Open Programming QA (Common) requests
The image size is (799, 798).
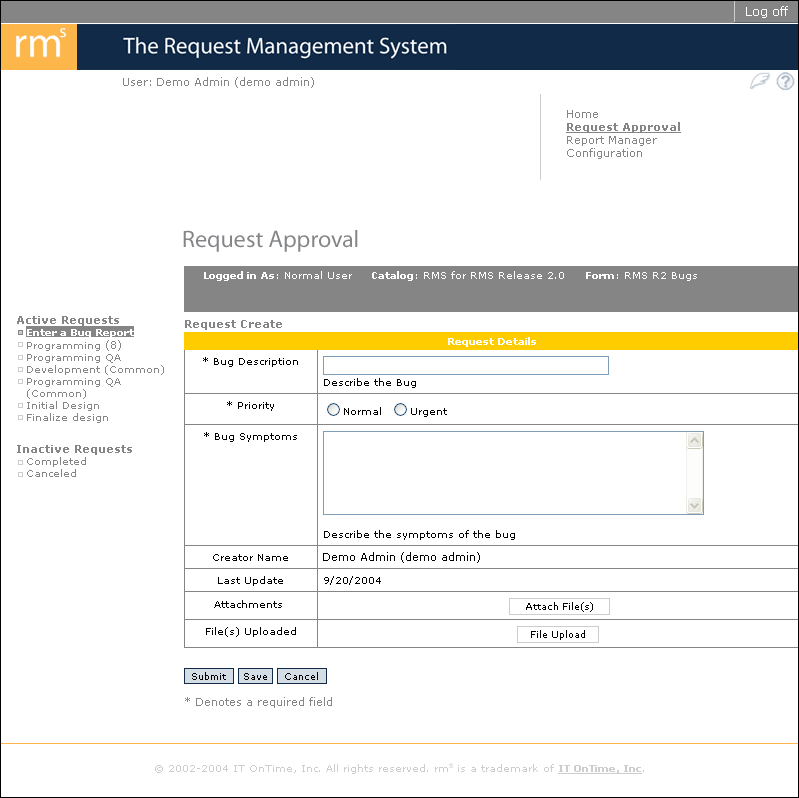(73, 387)
